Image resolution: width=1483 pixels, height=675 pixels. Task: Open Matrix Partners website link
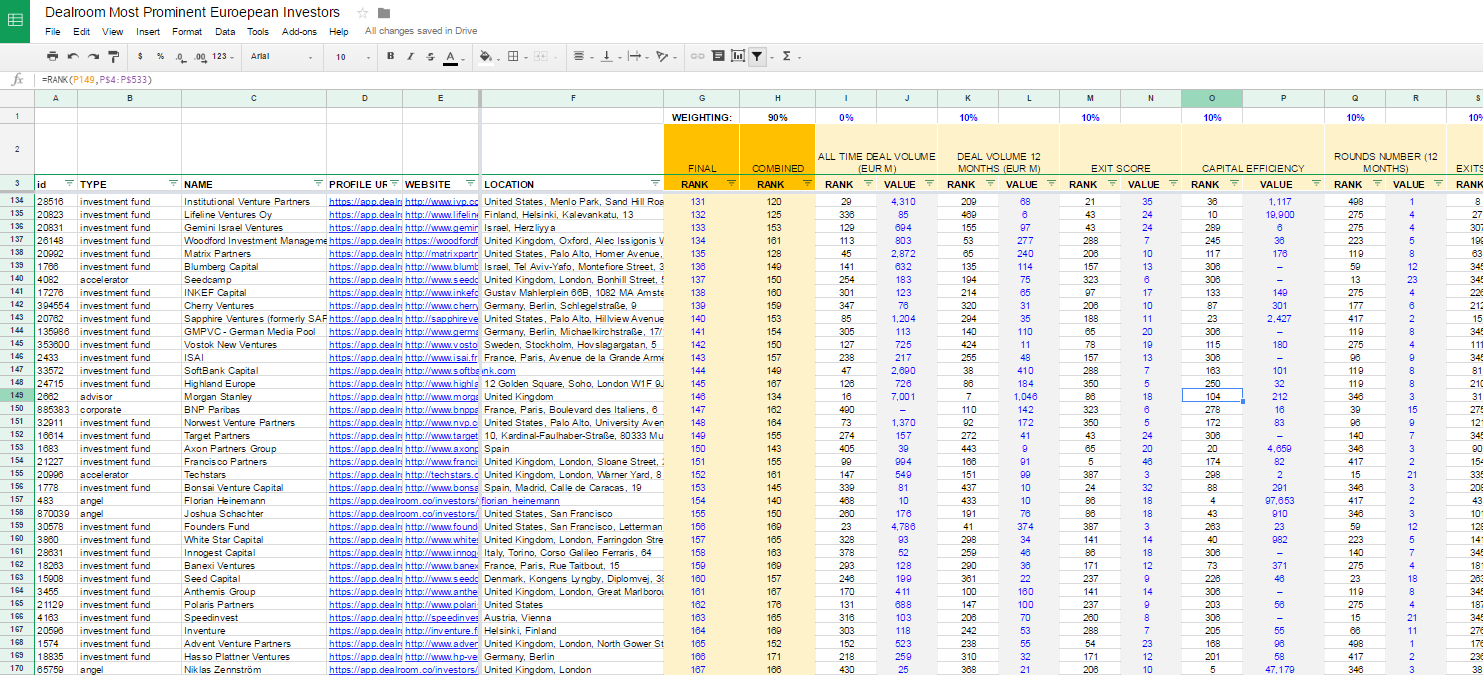(441, 254)
